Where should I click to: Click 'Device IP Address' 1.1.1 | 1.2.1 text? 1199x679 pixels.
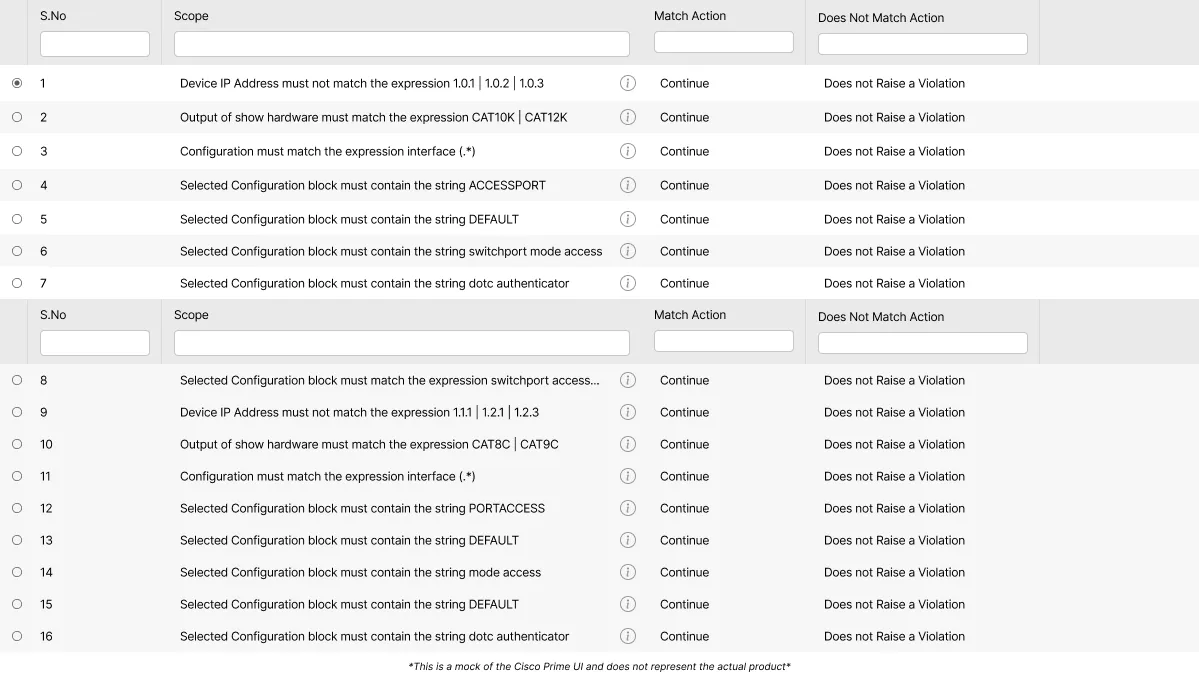[x=359, y=412]
